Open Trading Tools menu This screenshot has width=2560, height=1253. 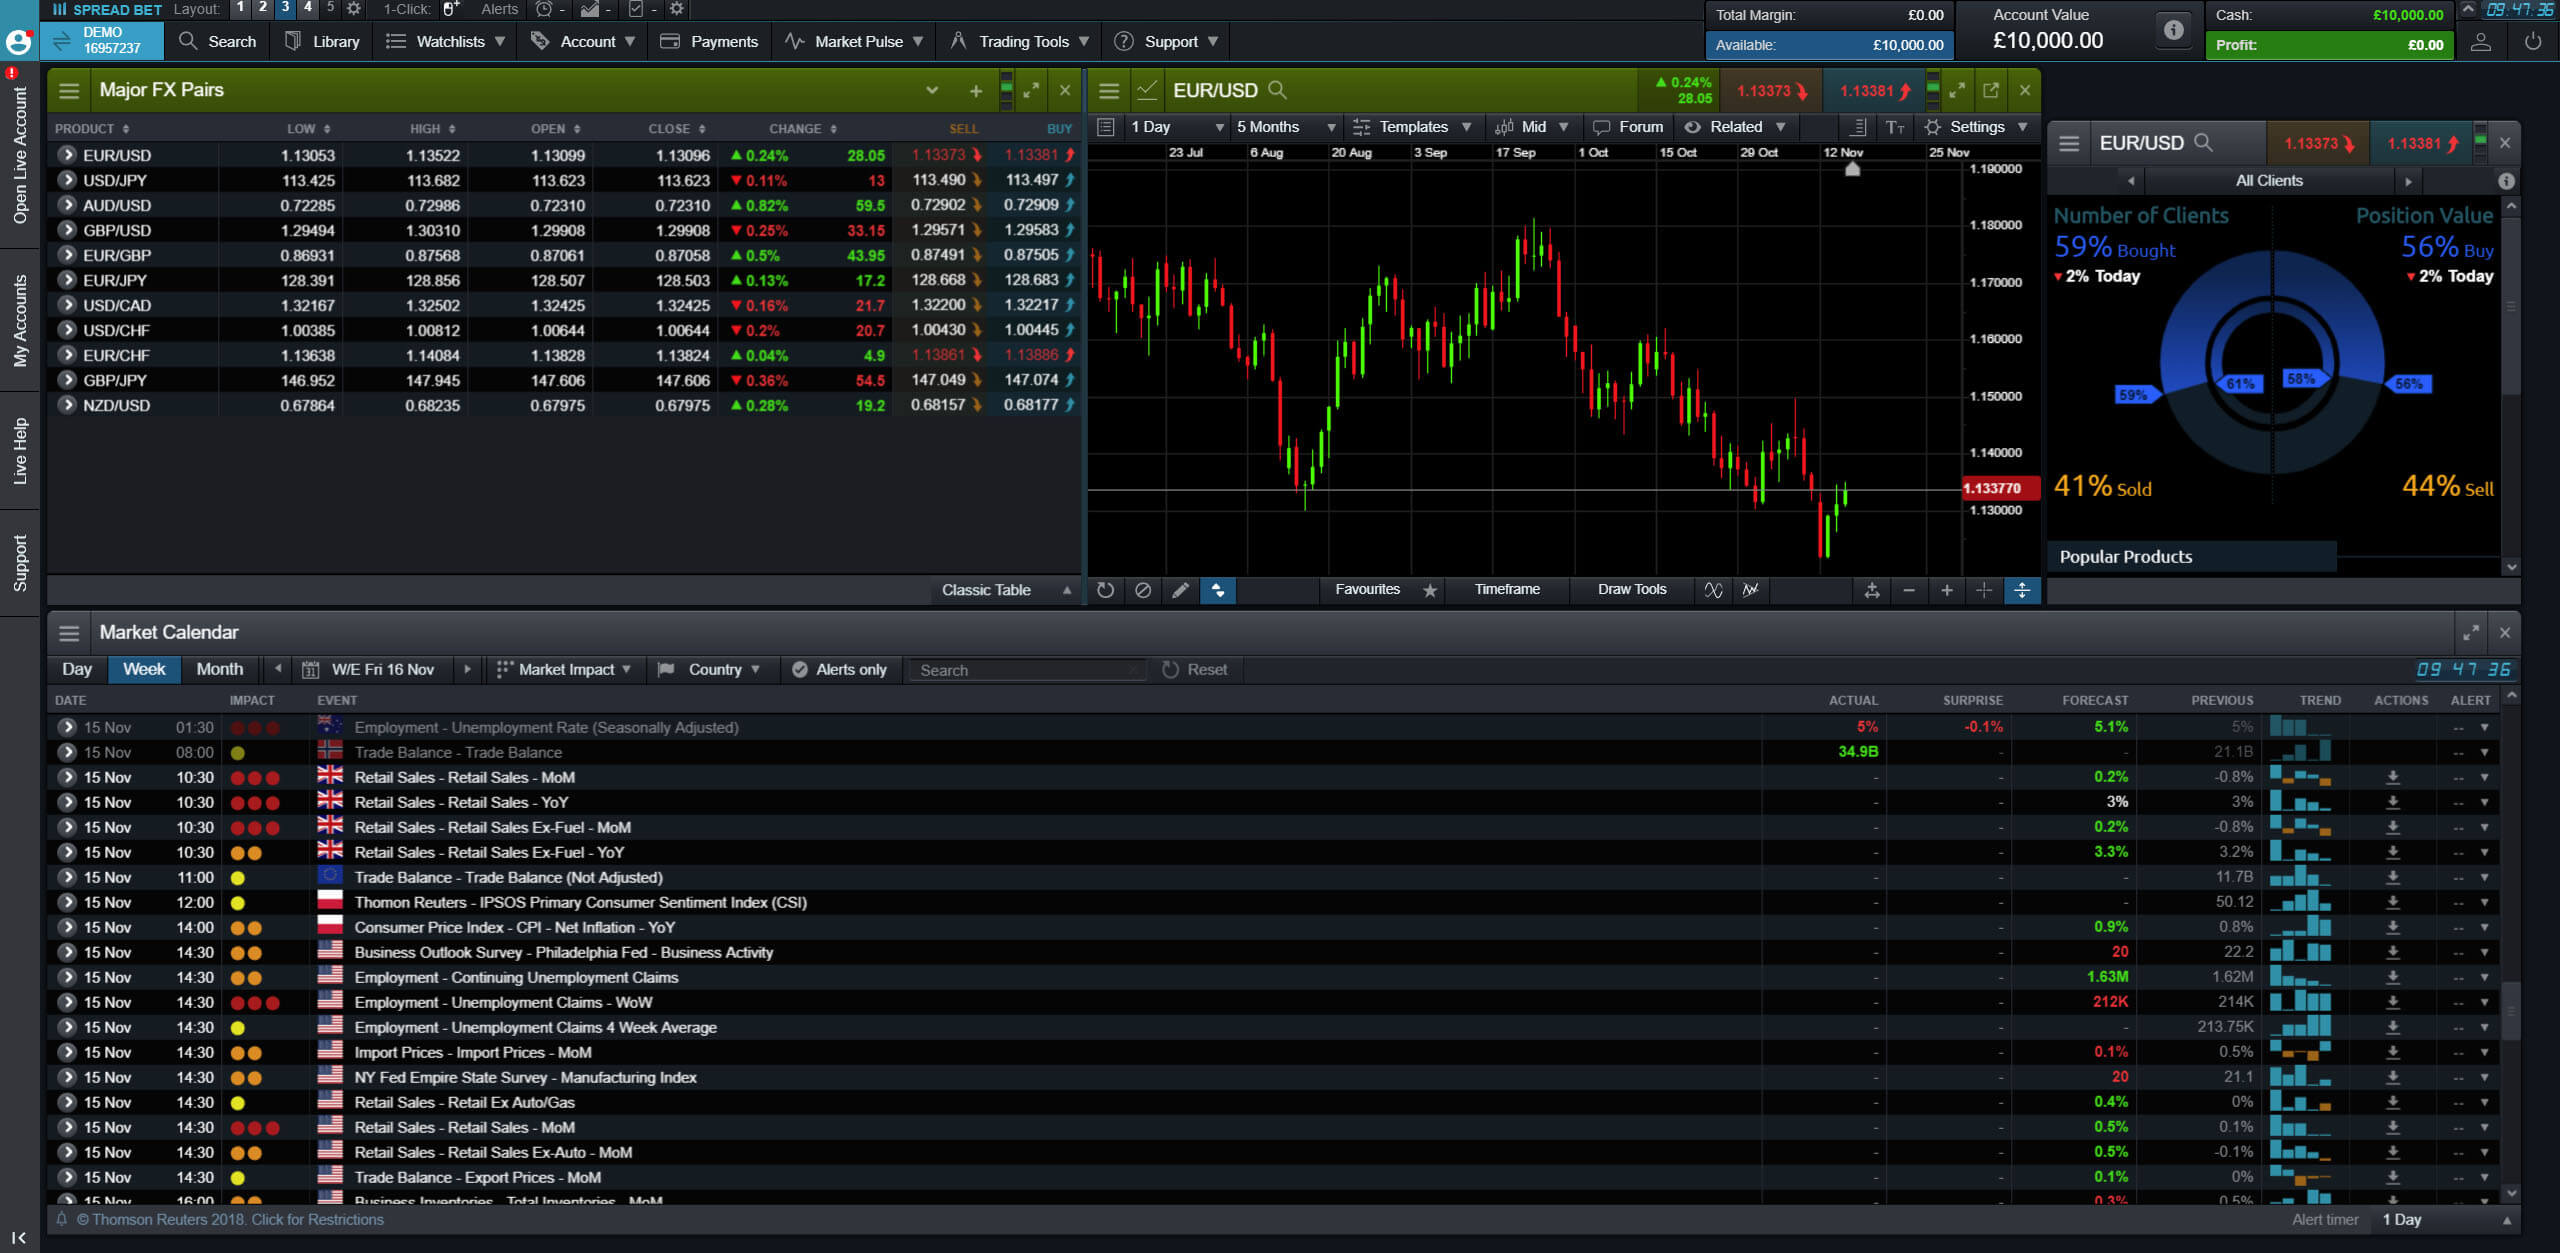point(1020,42)
